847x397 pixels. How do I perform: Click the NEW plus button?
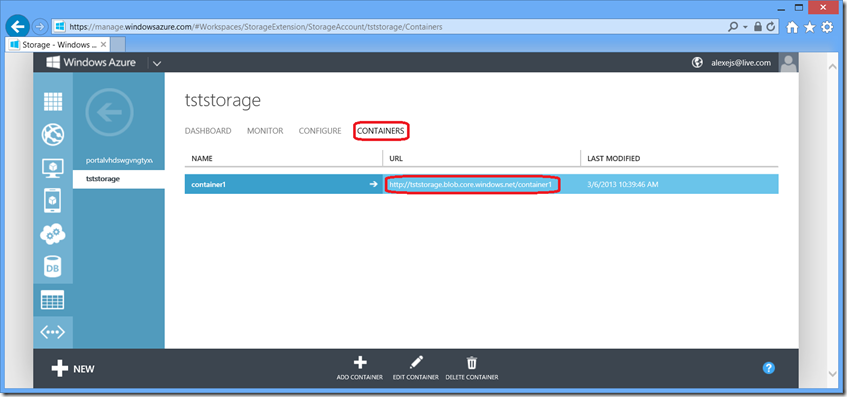(73, 369)
